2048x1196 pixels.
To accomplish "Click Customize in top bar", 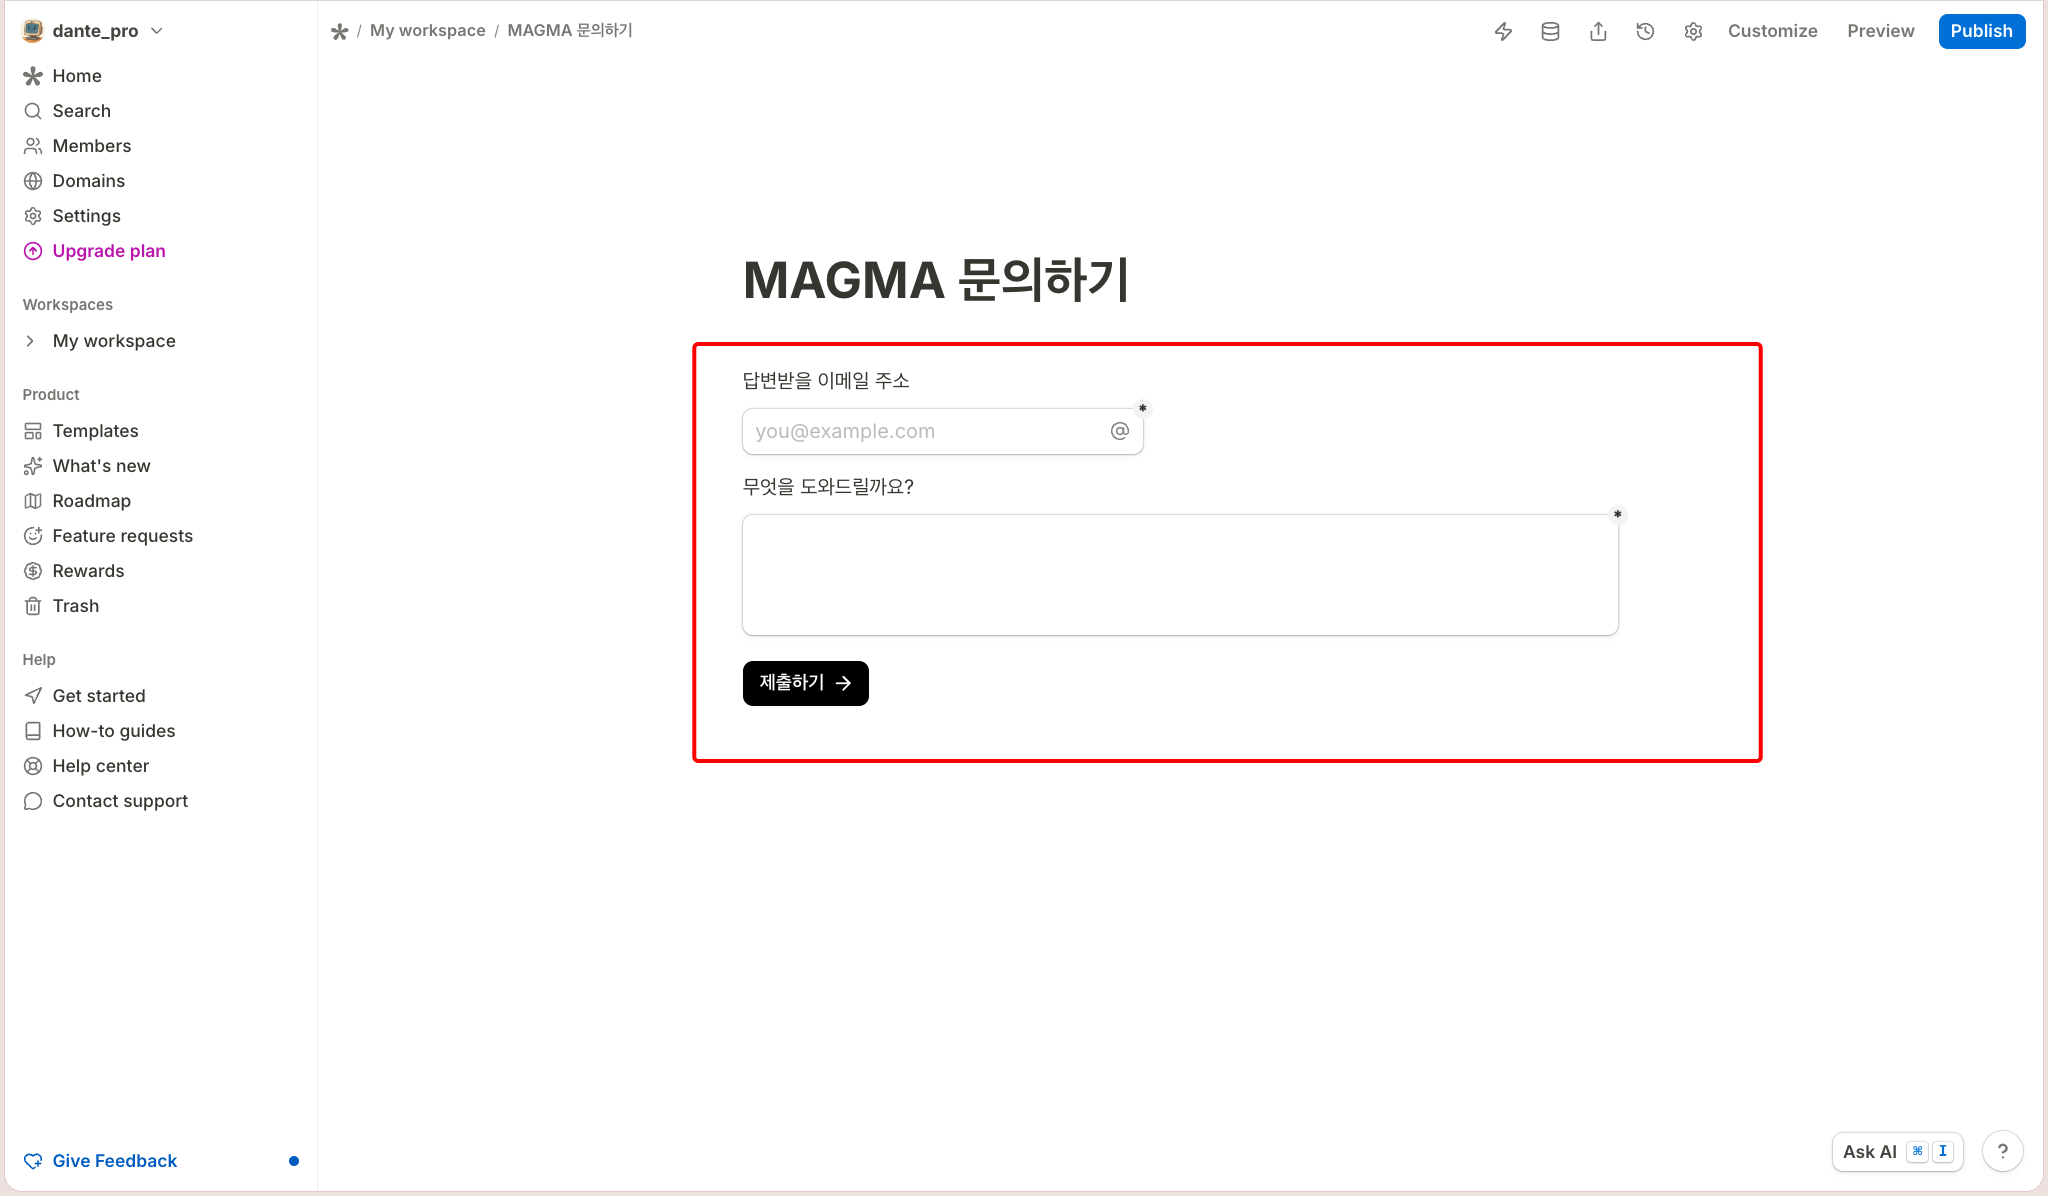I will [1772, 31].
